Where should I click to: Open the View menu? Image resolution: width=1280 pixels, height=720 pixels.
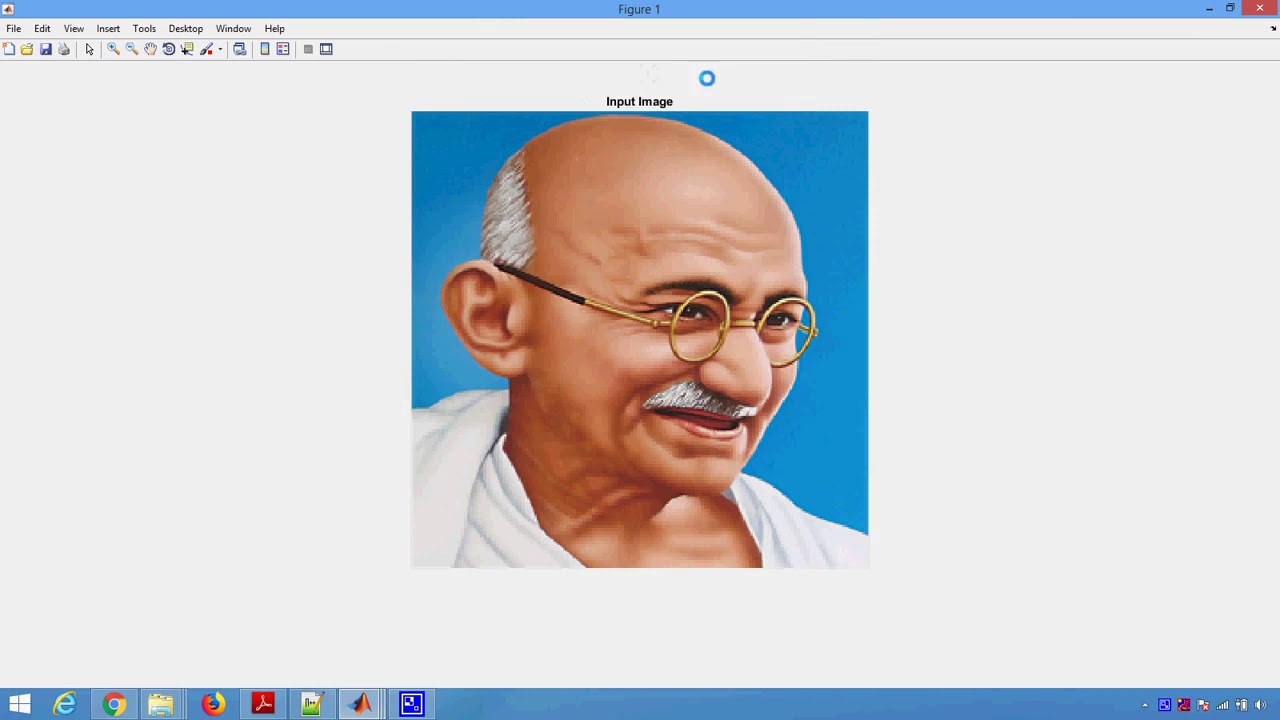coord(74,29)
